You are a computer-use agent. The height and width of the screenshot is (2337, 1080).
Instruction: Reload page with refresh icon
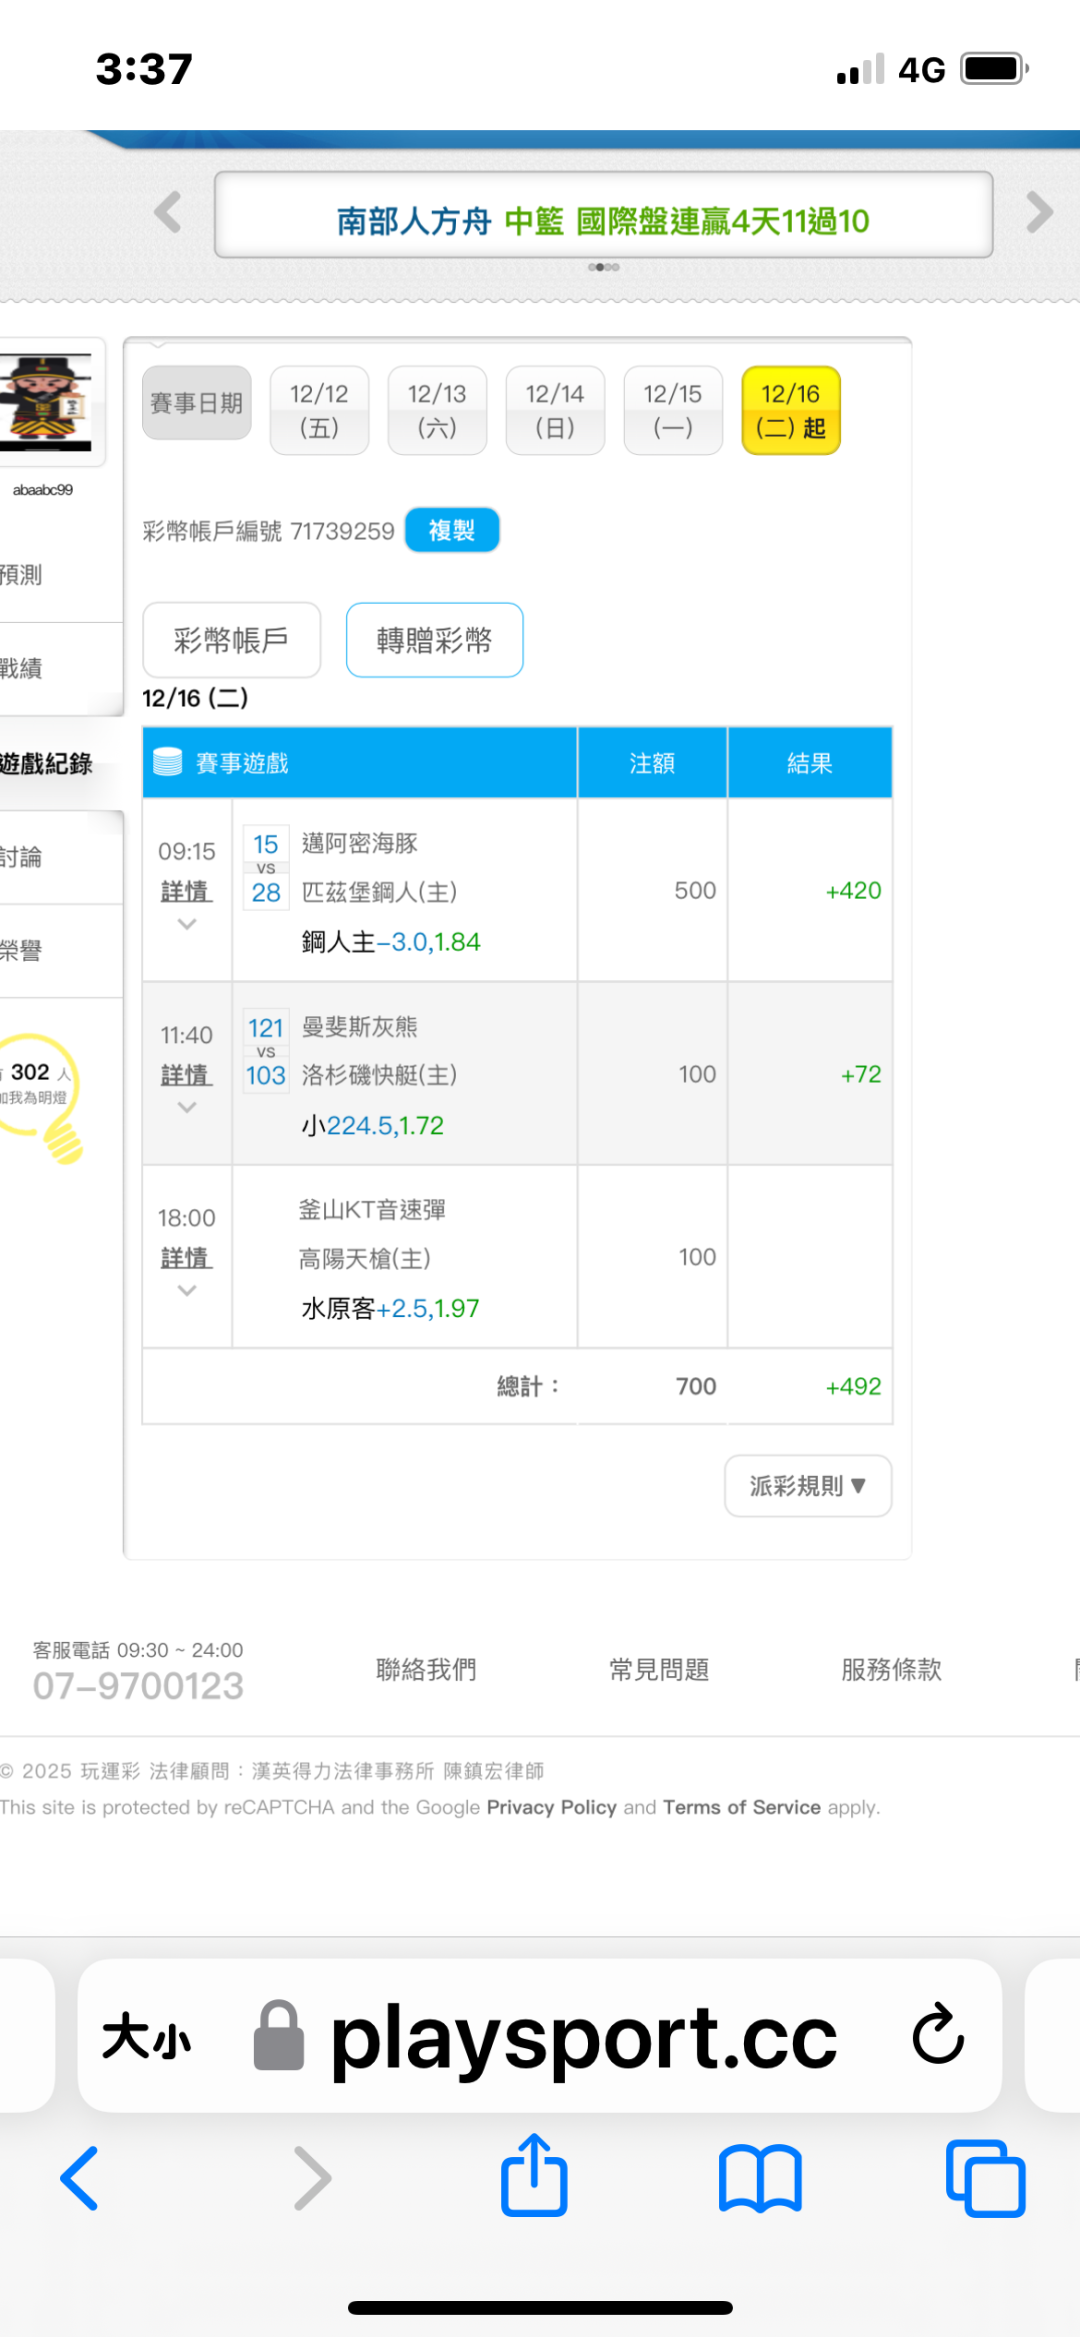point(937,2035)
